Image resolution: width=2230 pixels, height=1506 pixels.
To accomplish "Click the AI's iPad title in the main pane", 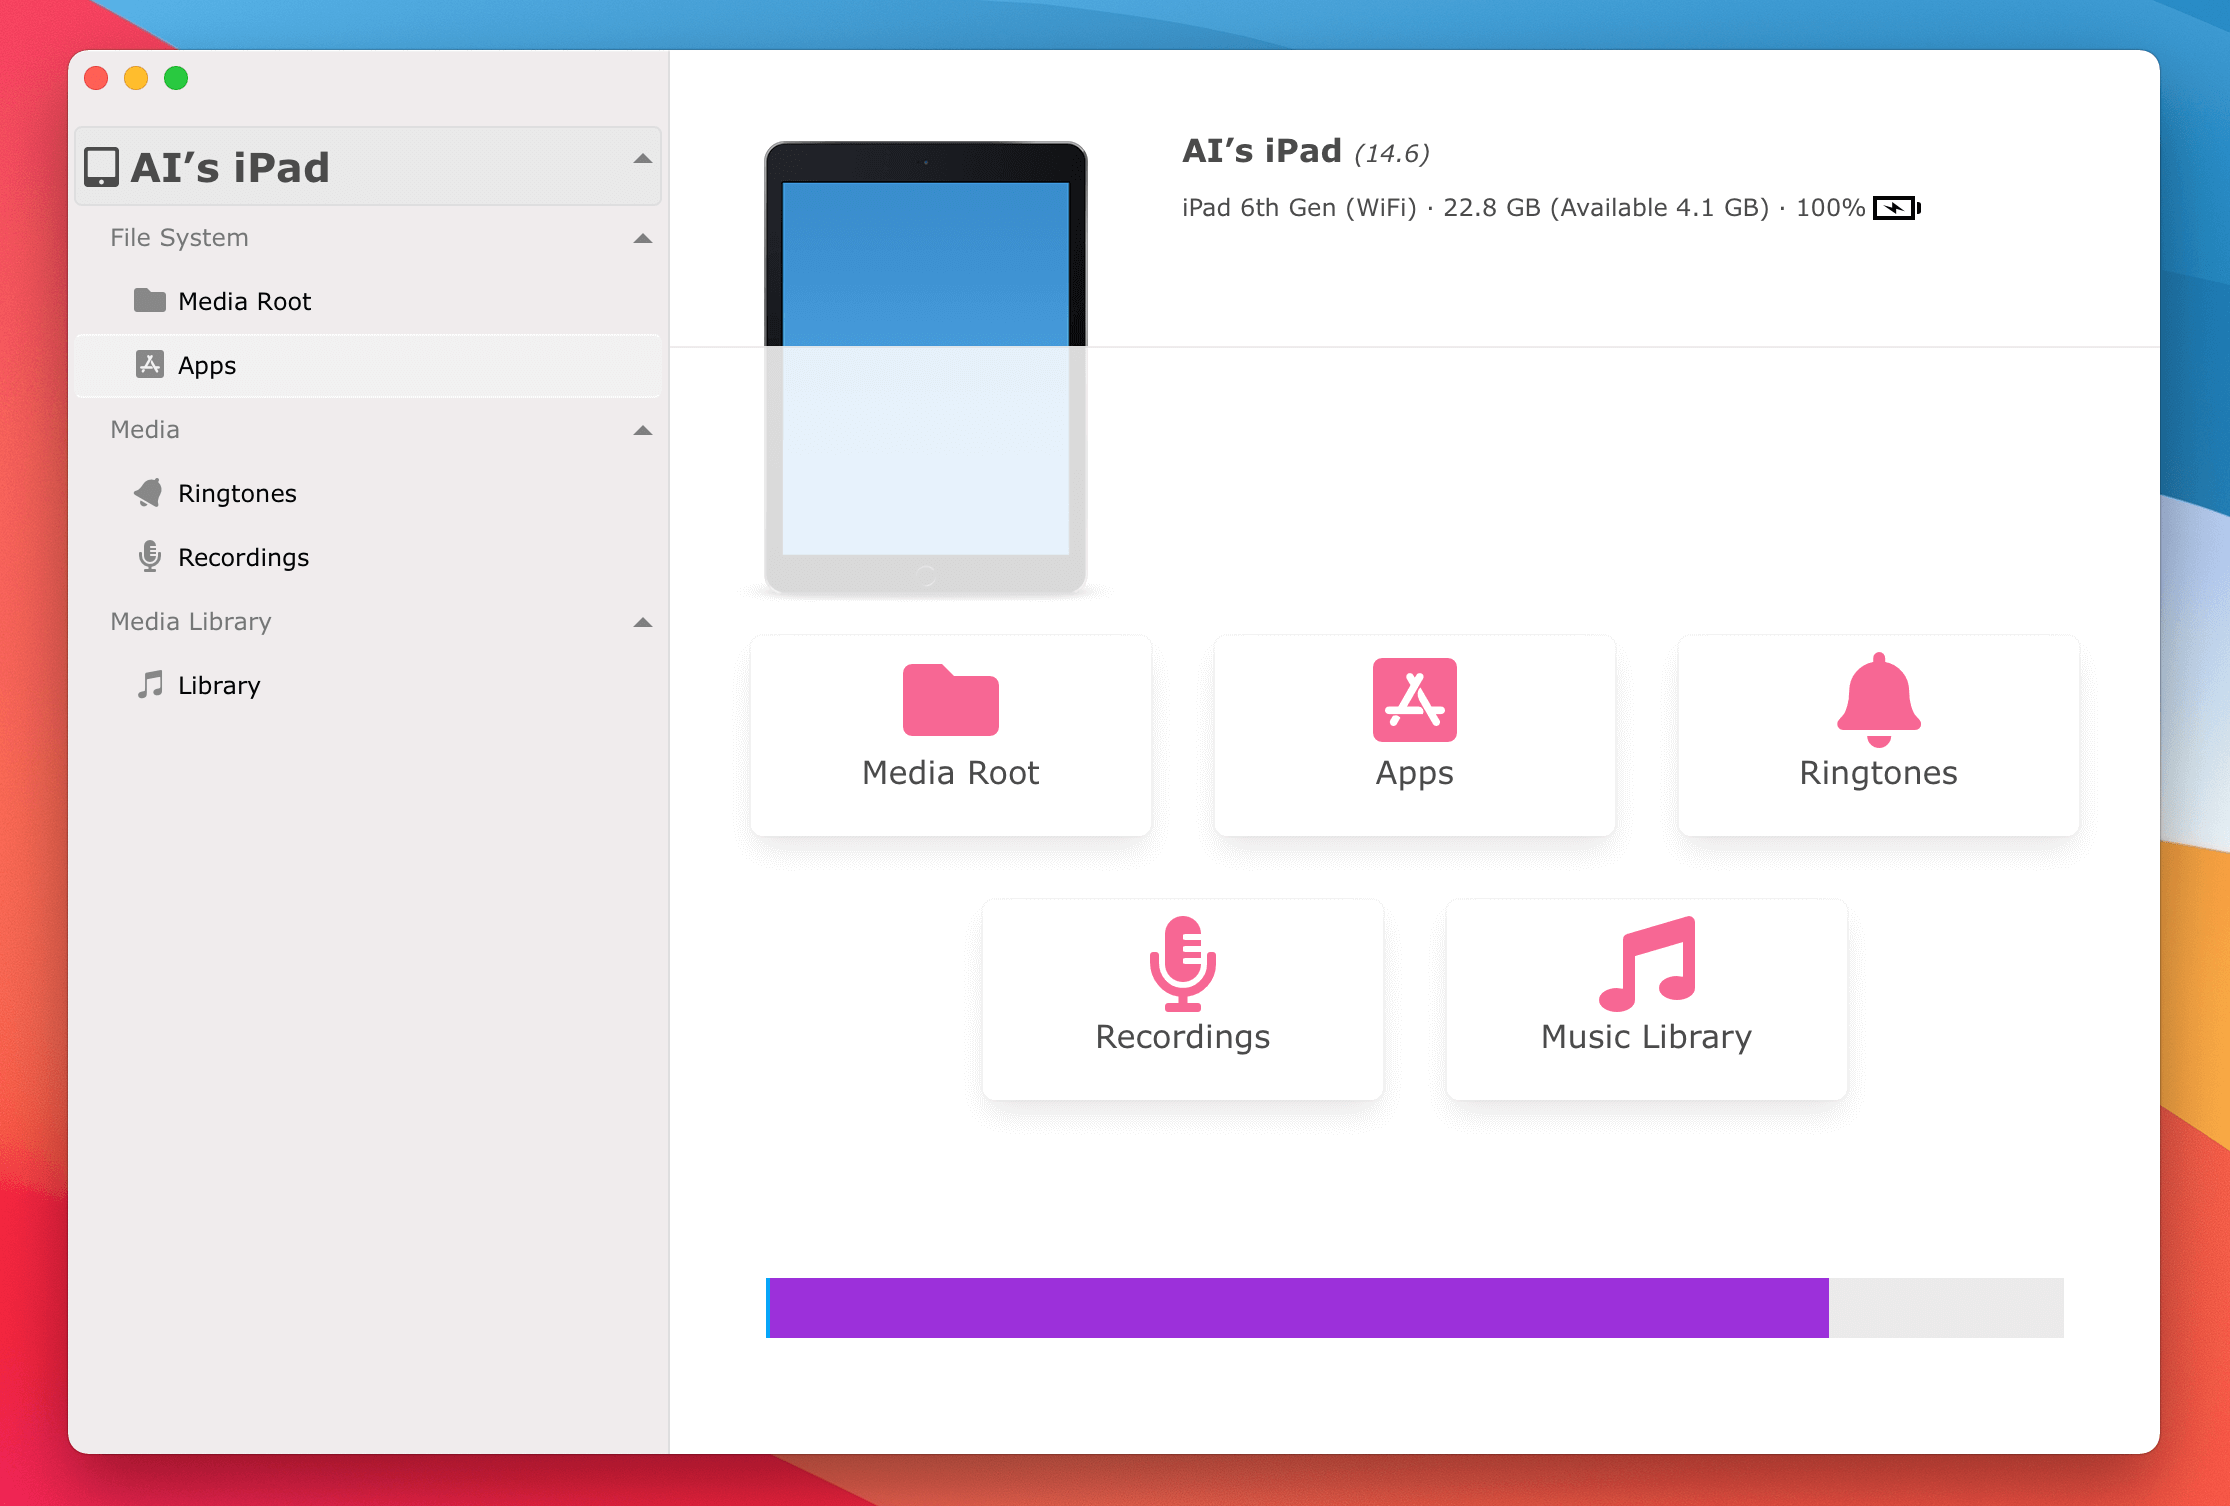I will click(x=1262, y=151).
